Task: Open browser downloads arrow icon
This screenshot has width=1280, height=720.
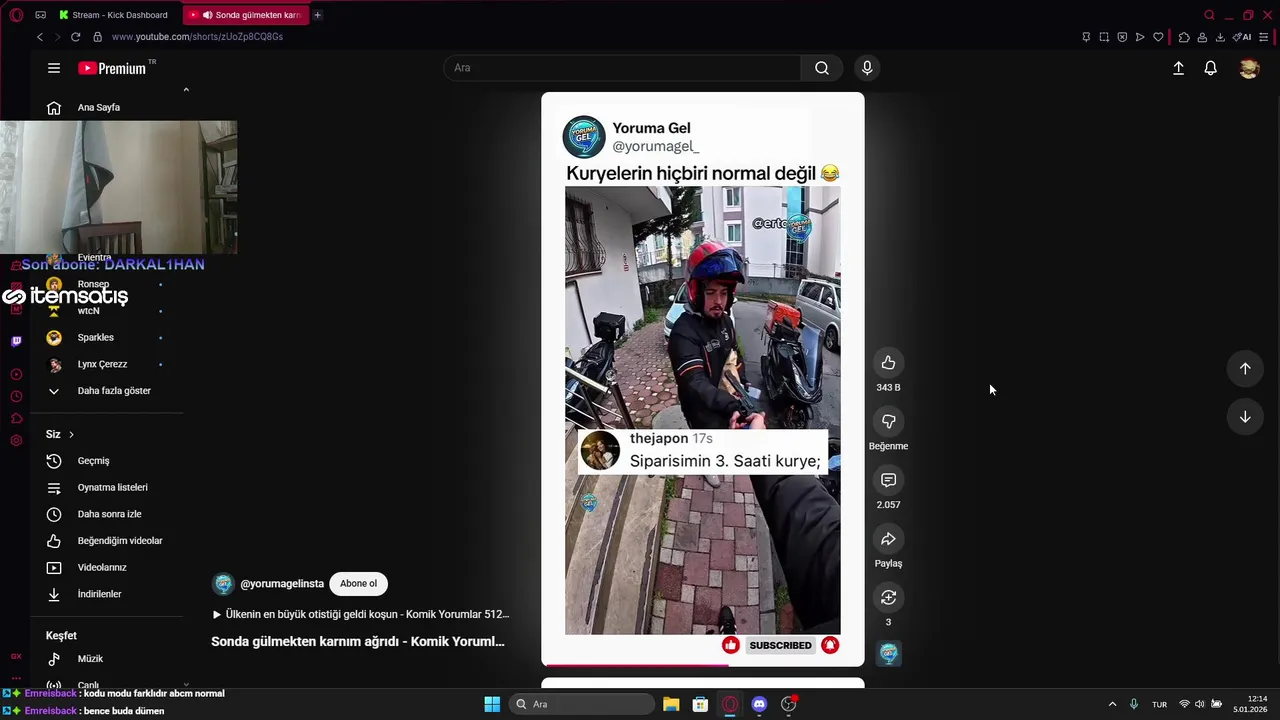Action: click(x=1220, y=37)
